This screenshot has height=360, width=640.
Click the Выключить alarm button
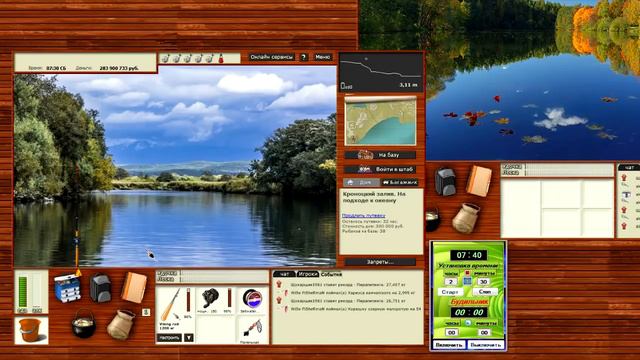pyautogui.click(x=485, y=345)
